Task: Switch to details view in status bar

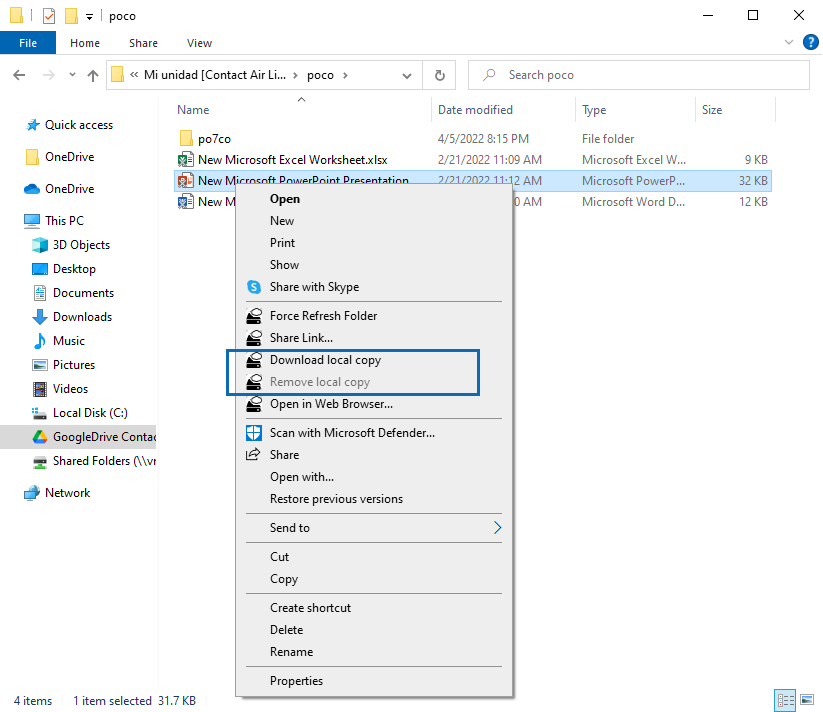Action: tap(785, 701)
